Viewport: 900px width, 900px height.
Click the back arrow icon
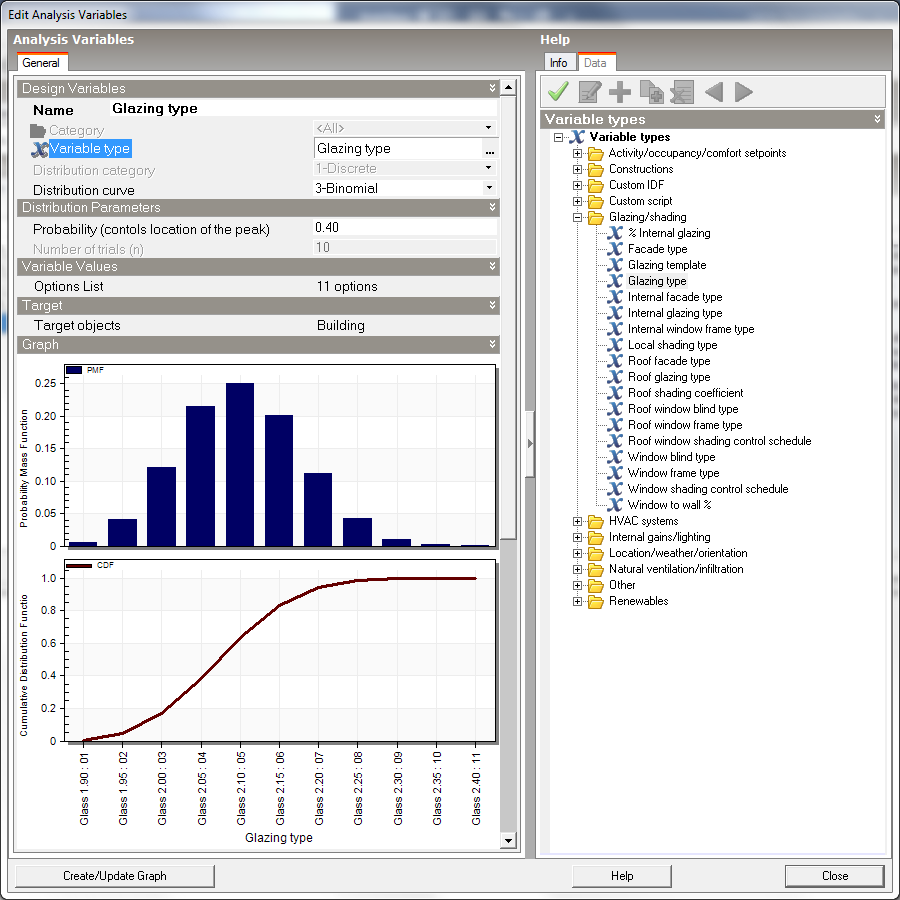(713, 92)
